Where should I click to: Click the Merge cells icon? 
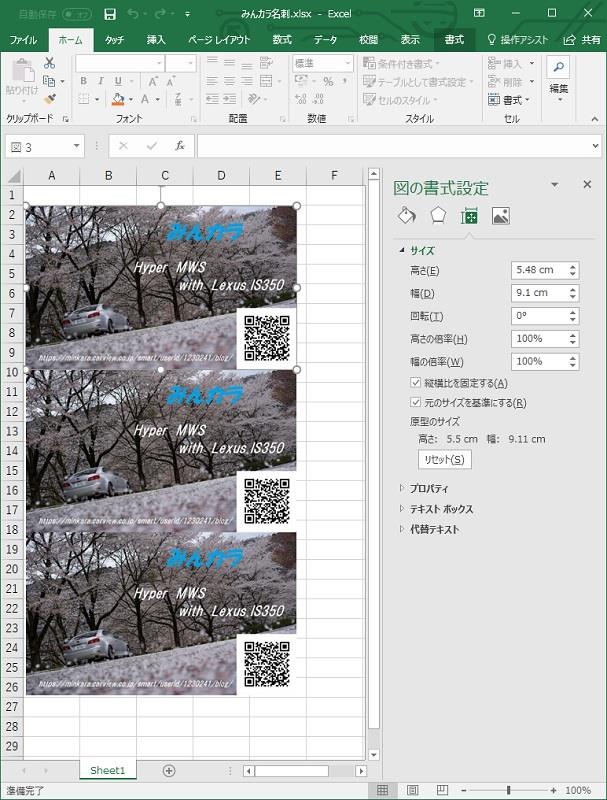[266, 81]
